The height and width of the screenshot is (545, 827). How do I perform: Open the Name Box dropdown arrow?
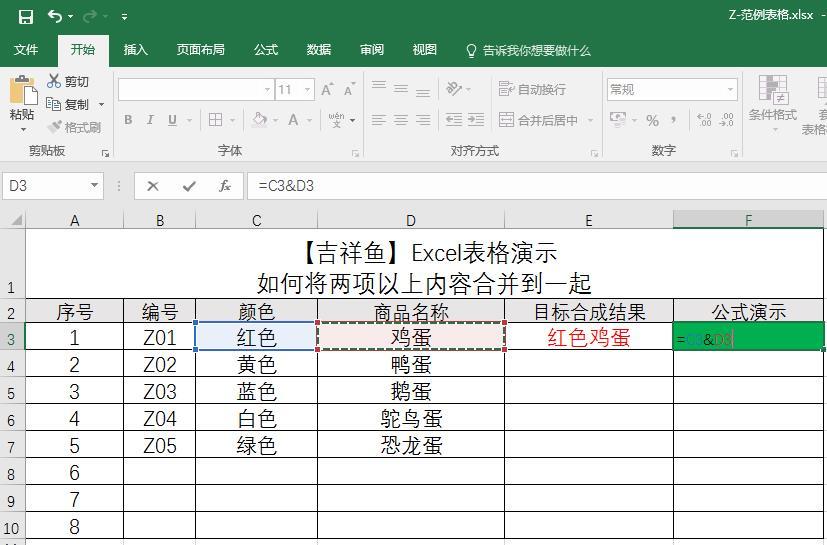click(94, 186)
